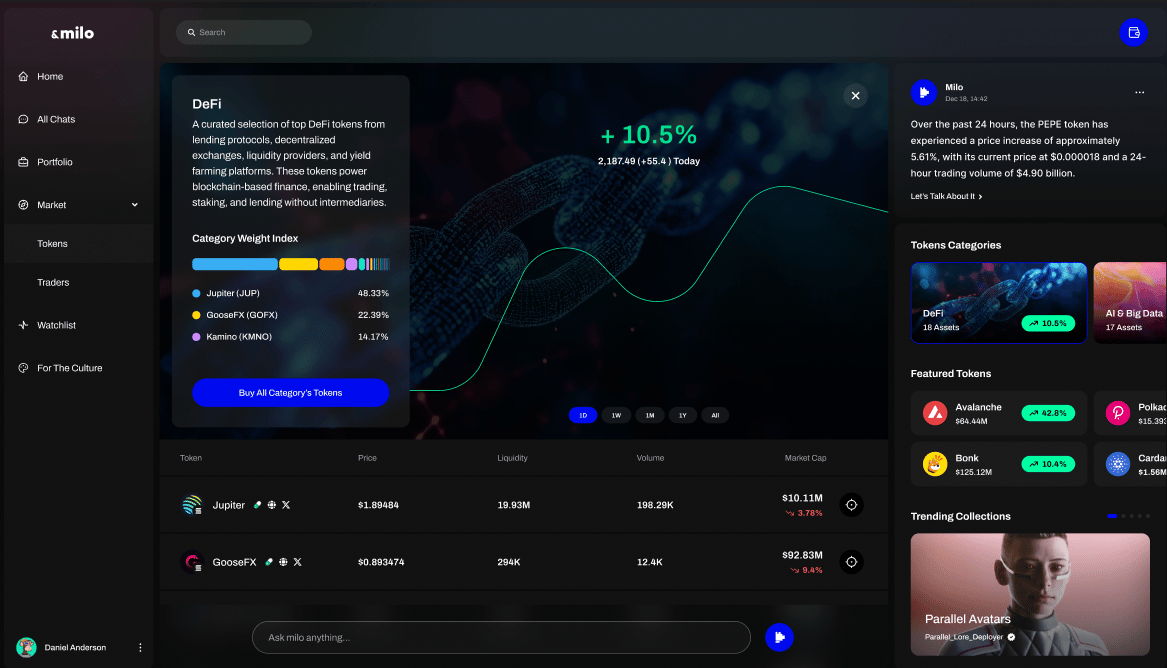Viewport: 1167px width, 668px height.
Task: Open the wallet icon at top right
Action: point(1133,32)
